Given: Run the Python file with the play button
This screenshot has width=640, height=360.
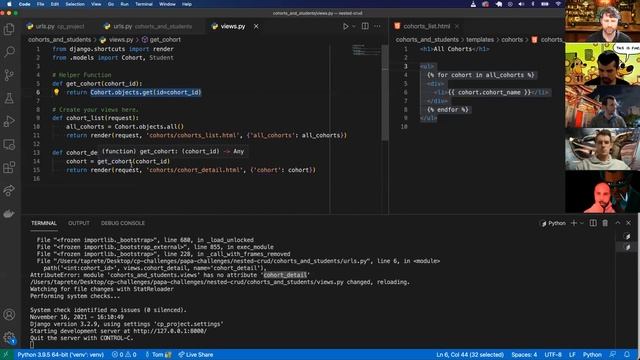Looking at the screenshot, I should (x=345, y=26).
